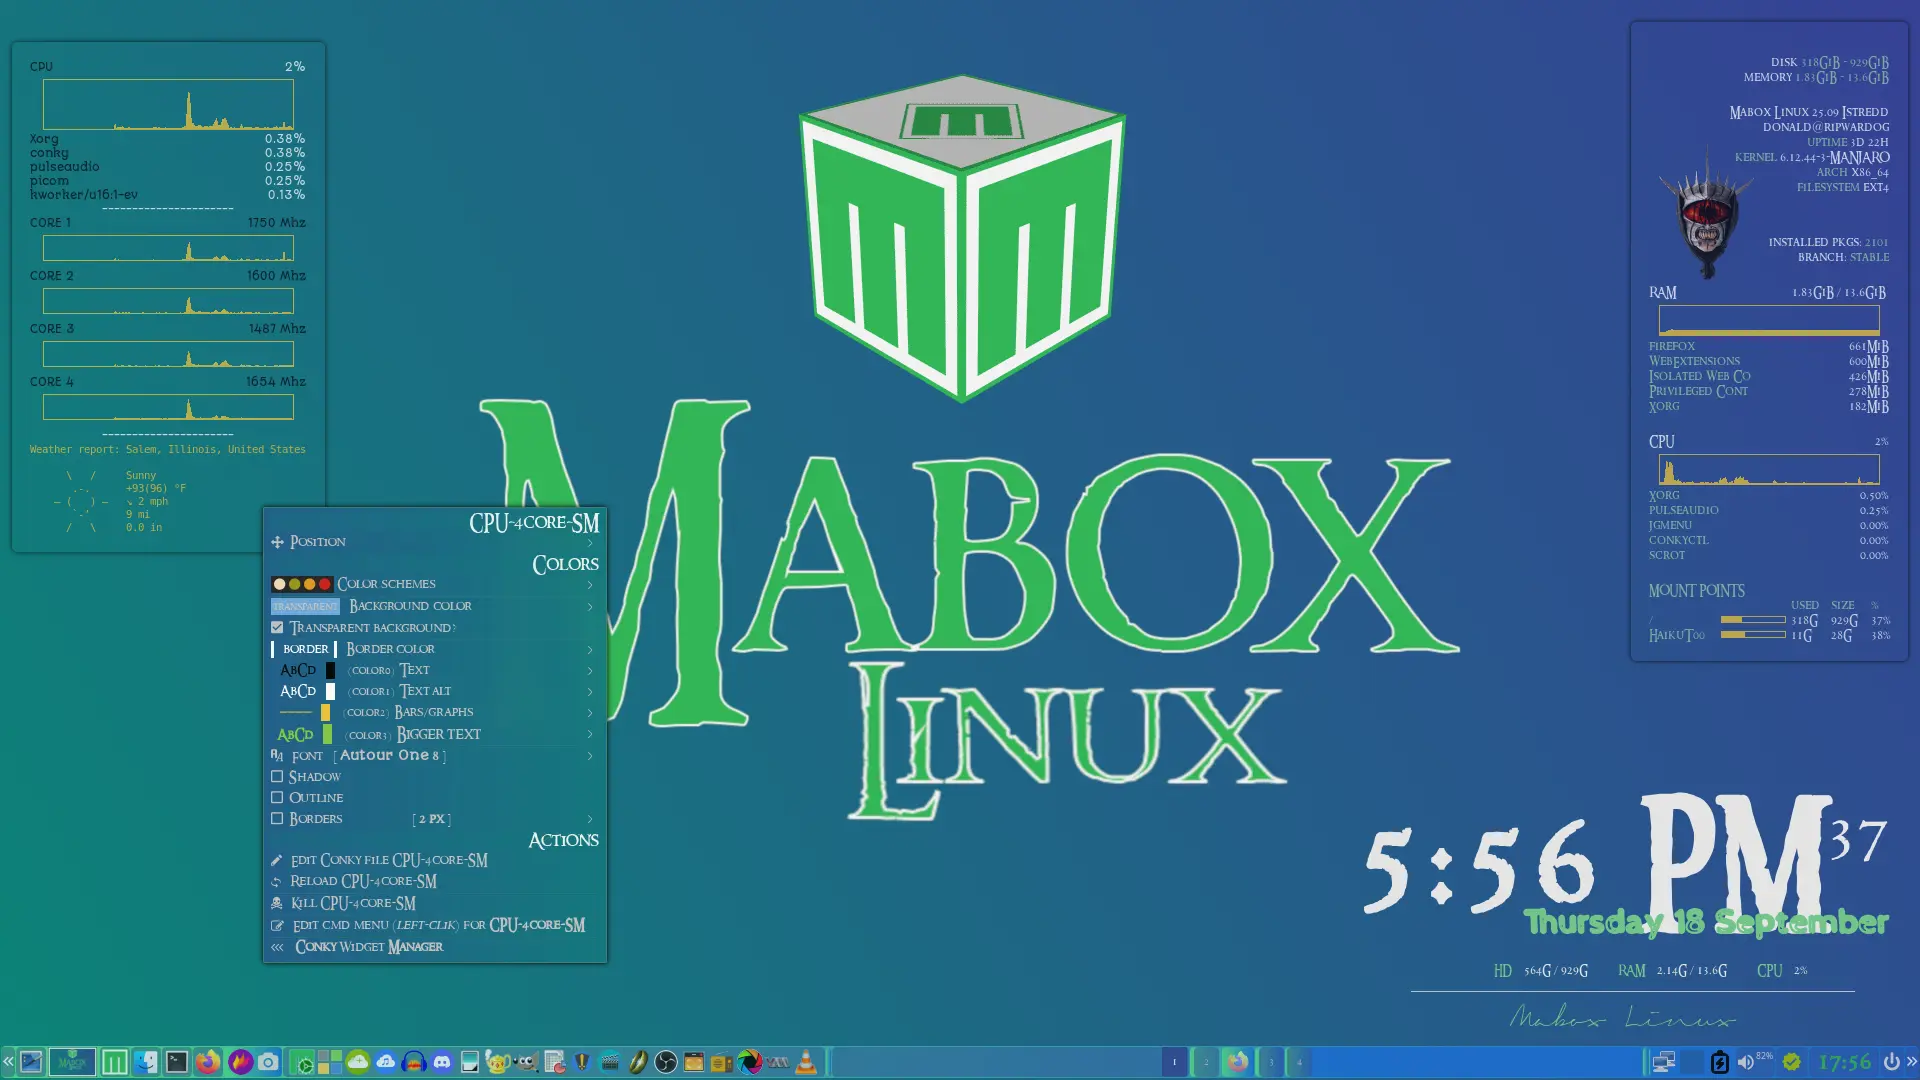The image size is (1920, 1080).
Task: Enable the Outline checkbox
Action: point(277,797)
